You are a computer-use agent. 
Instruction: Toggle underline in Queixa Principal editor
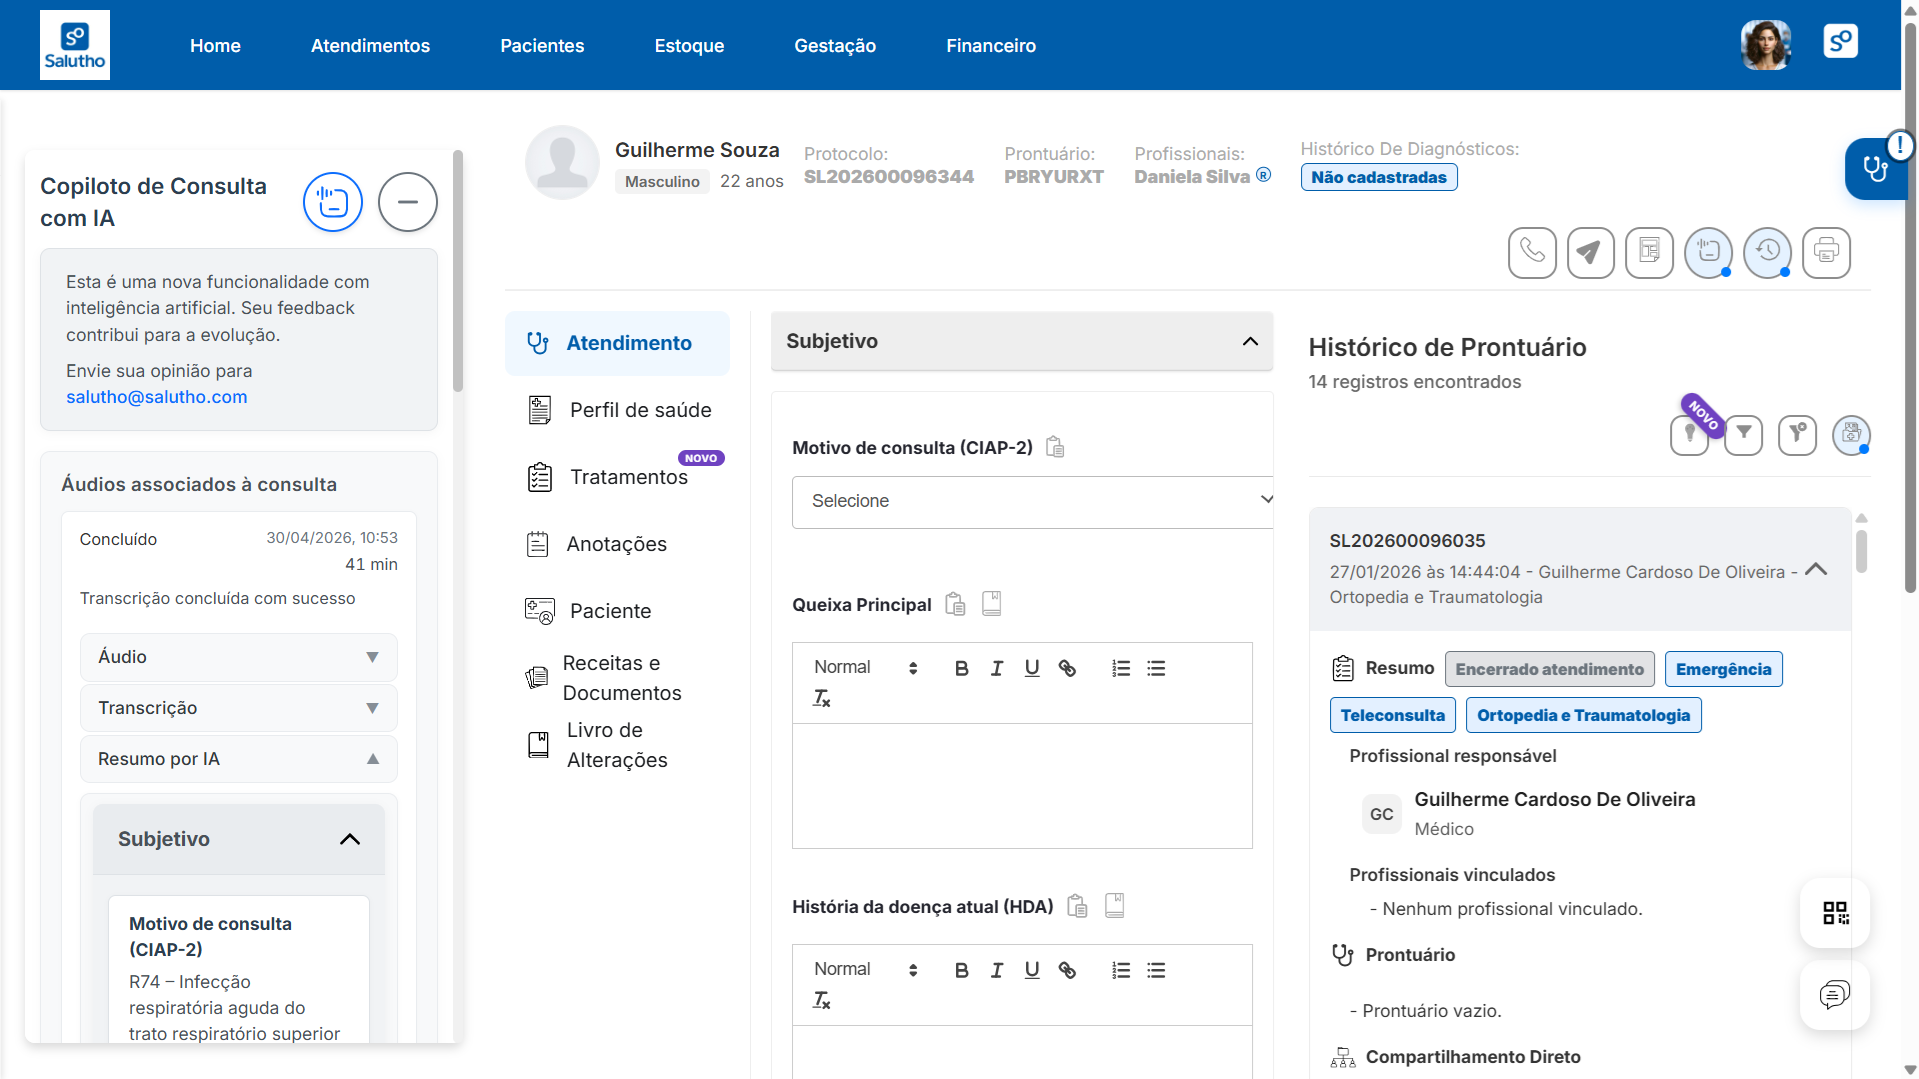click(1032, 668)
